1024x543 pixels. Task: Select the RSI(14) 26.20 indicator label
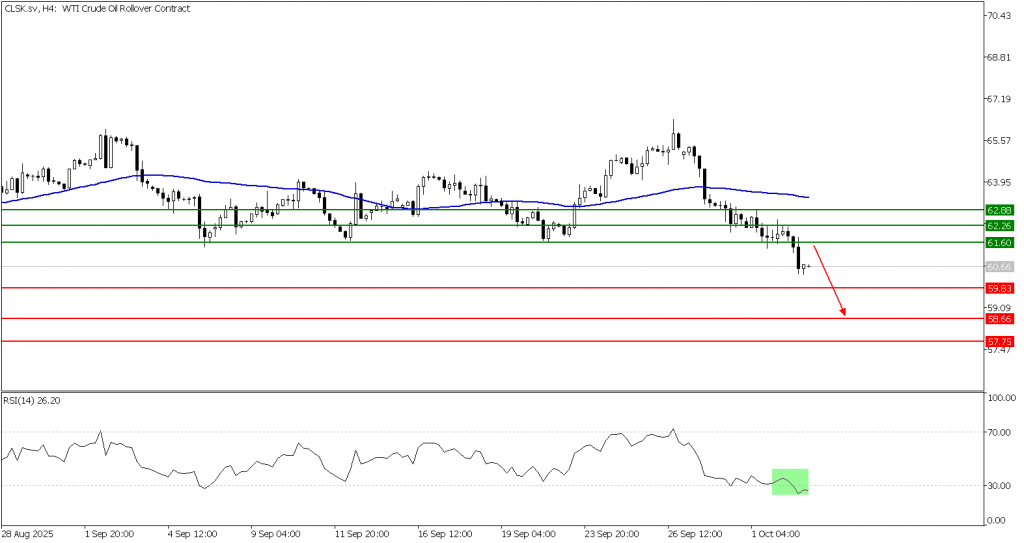33,399
